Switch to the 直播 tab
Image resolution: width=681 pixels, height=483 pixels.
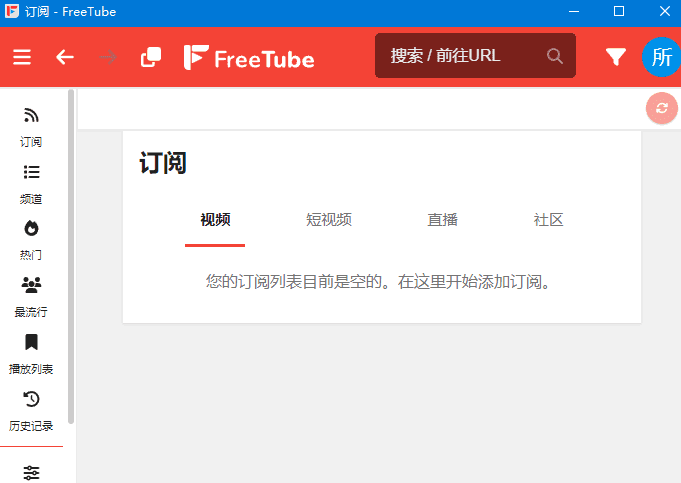coord(442,220)
